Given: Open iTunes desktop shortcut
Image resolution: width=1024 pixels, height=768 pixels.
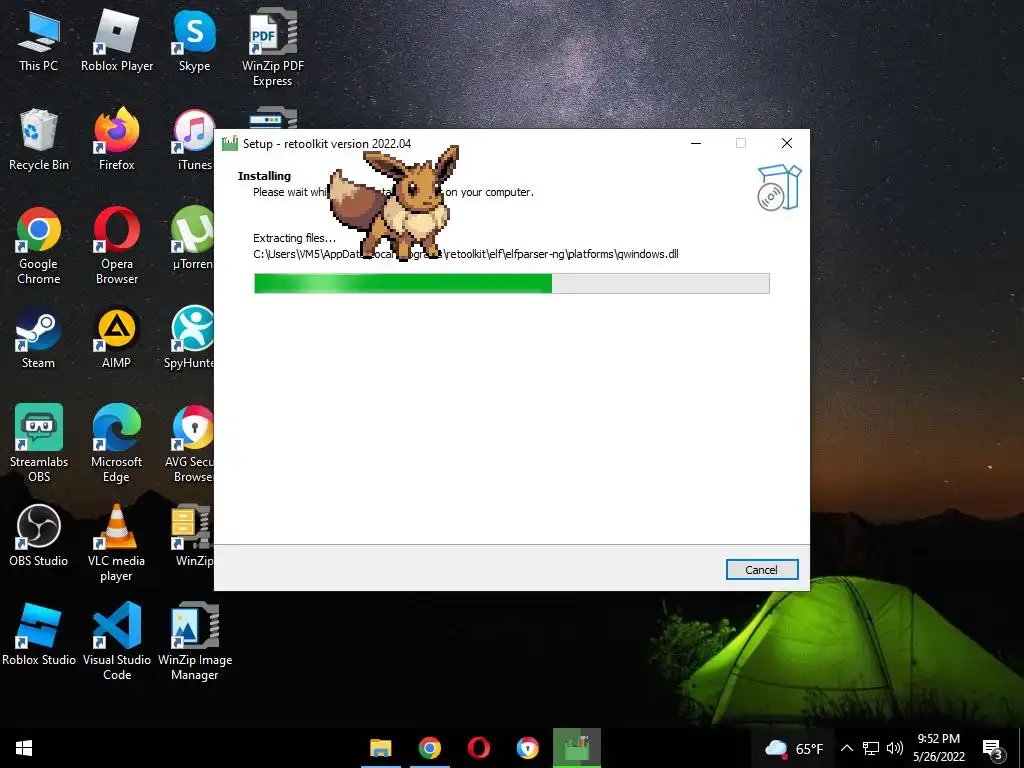Looking at the screenshot, I should click(x=194, y=140).
